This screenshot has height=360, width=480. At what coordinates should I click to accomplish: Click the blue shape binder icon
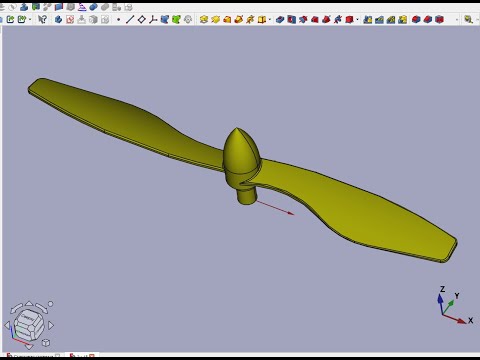165,19
